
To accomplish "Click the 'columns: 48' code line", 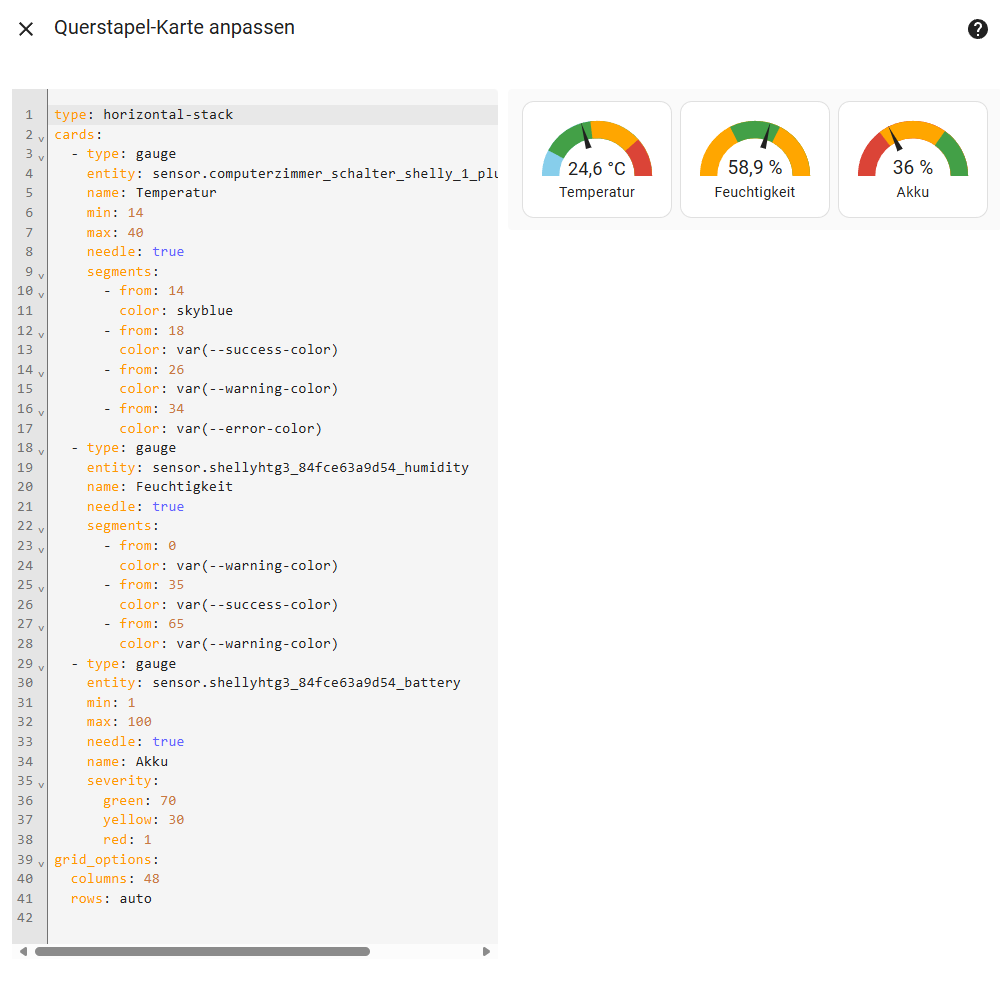I will 115,879.
